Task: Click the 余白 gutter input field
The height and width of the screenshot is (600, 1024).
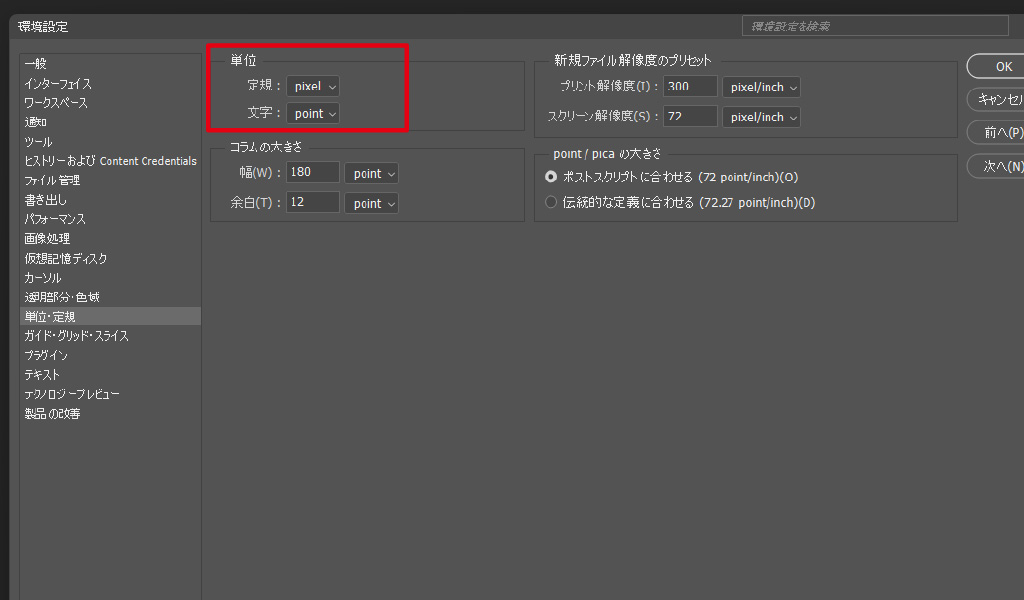Action: pyautogui.click(x=313, y=203)
